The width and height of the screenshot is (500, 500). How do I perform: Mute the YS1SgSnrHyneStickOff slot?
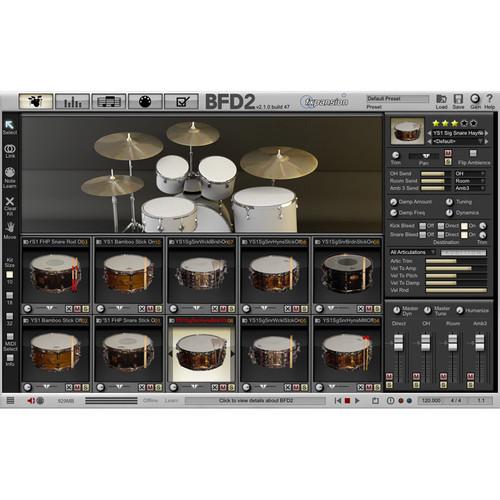tap(296, 309)
